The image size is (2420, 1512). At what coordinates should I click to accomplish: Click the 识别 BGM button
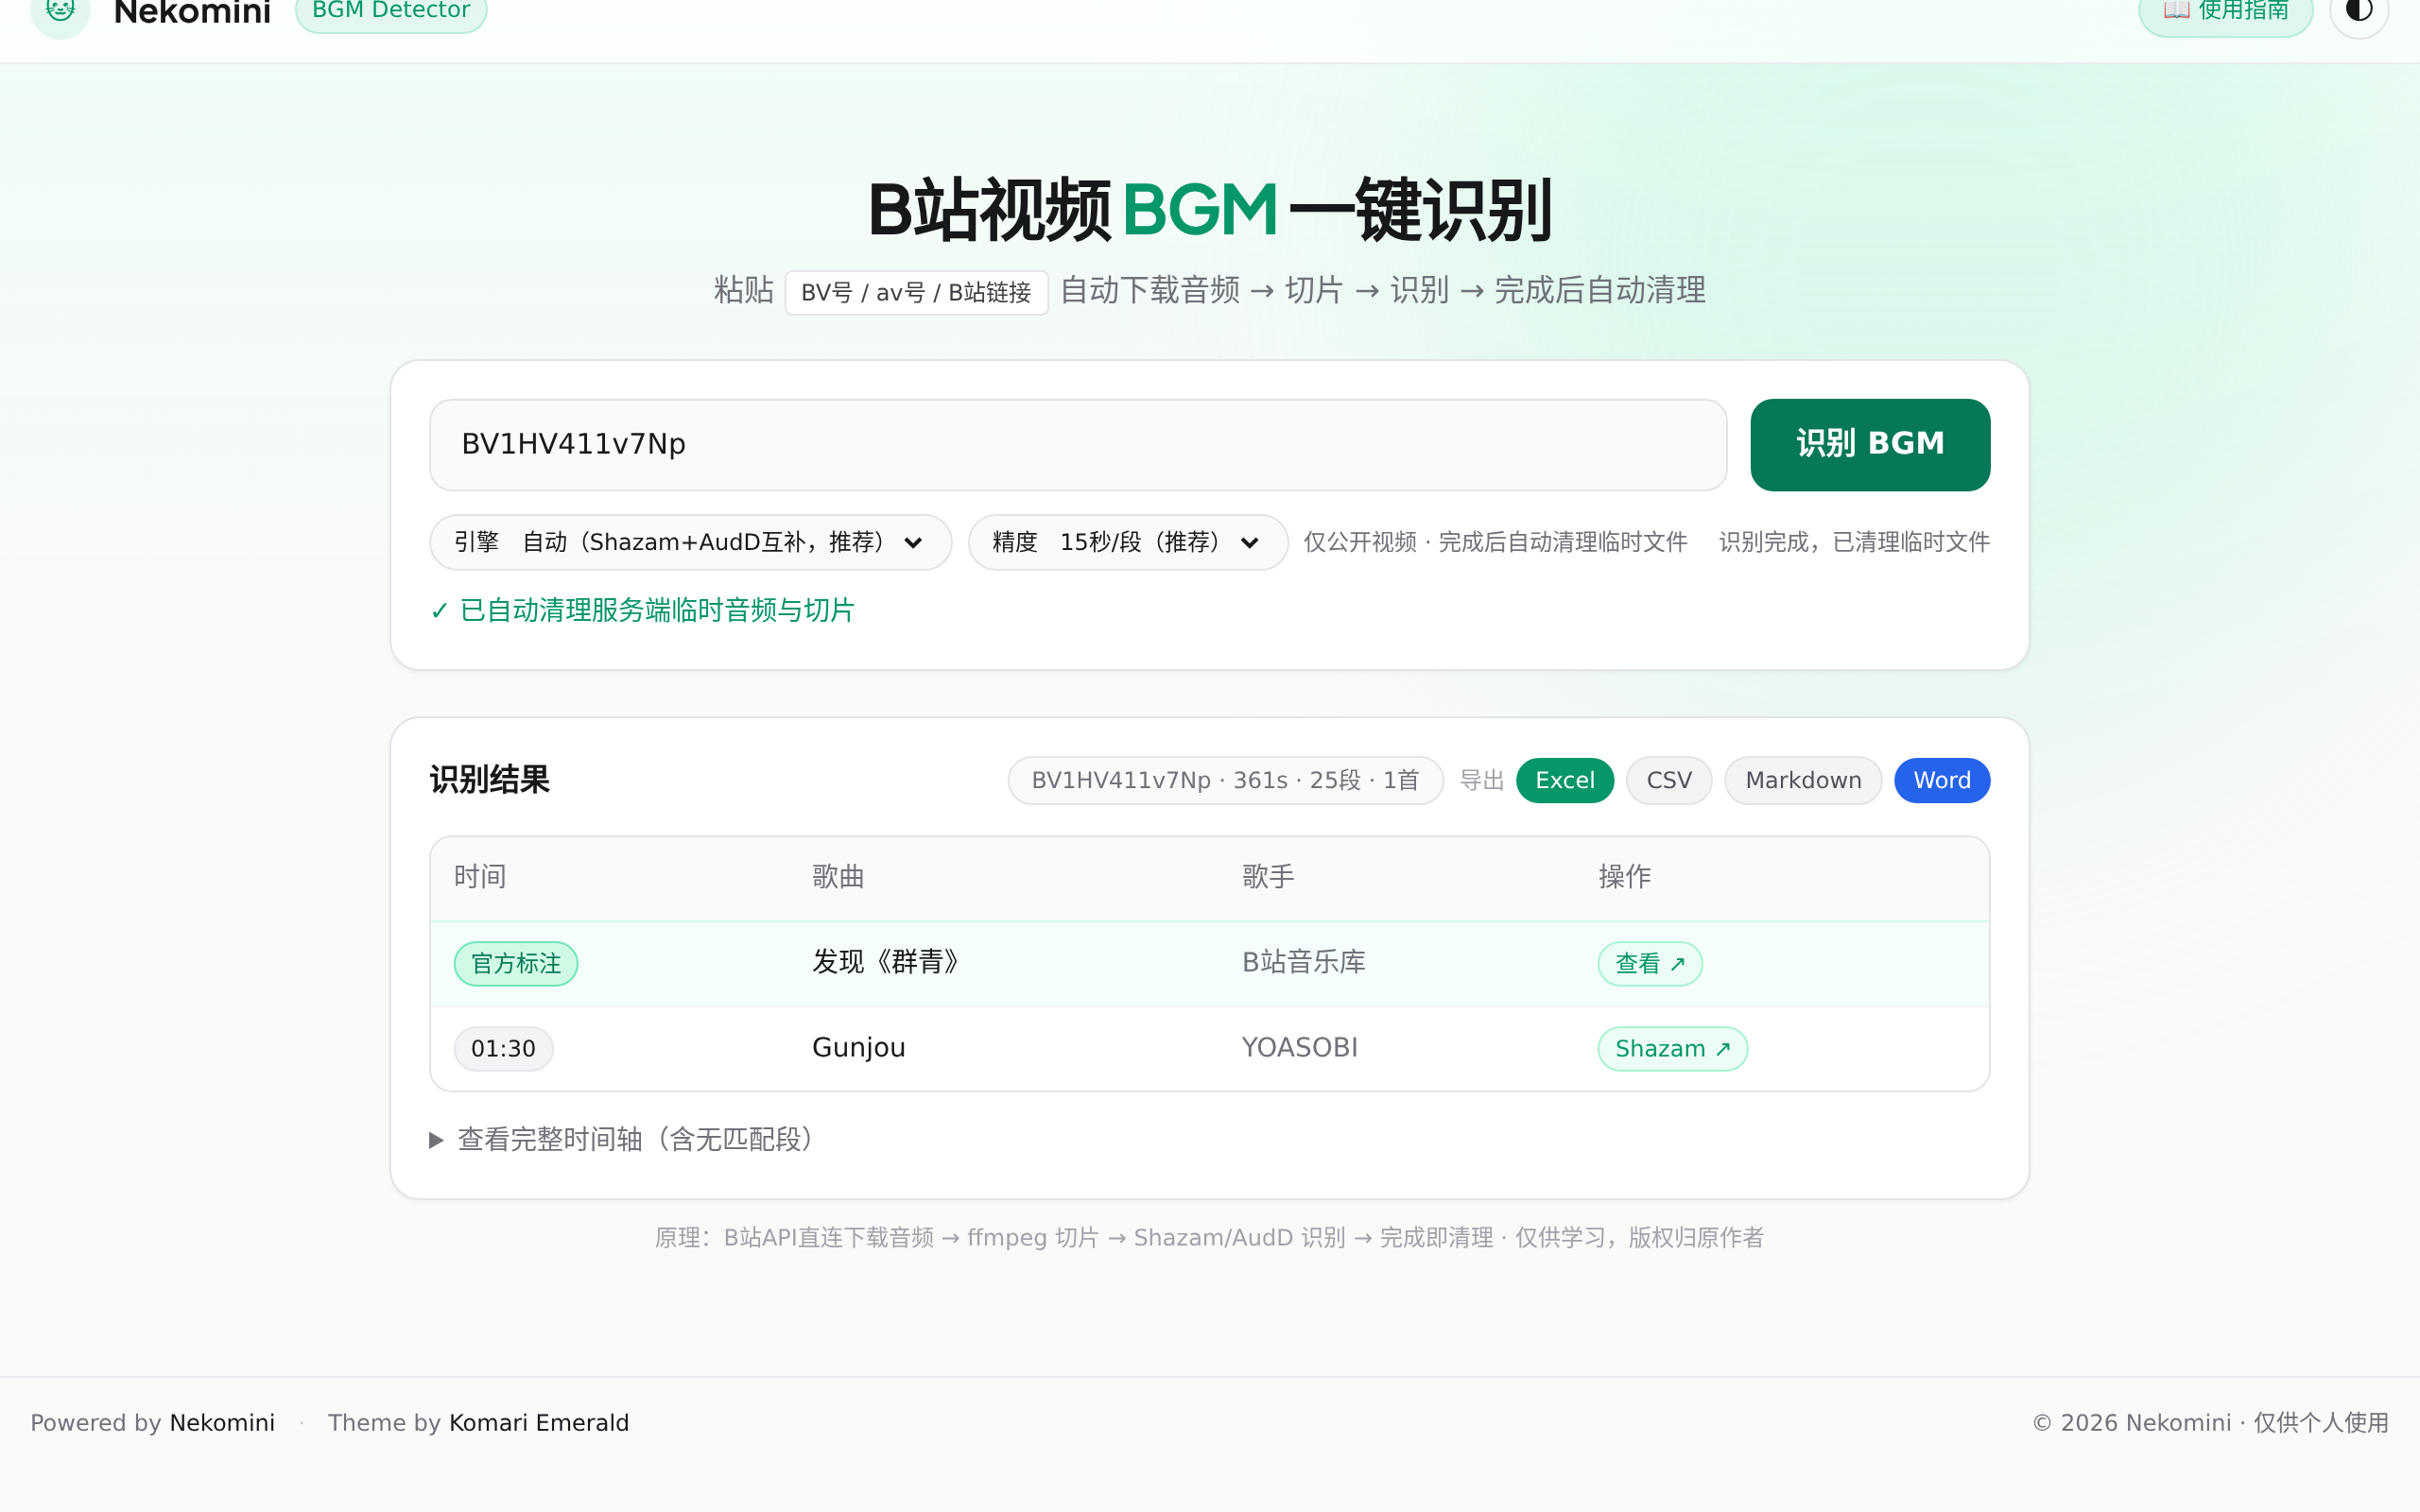1870,445
